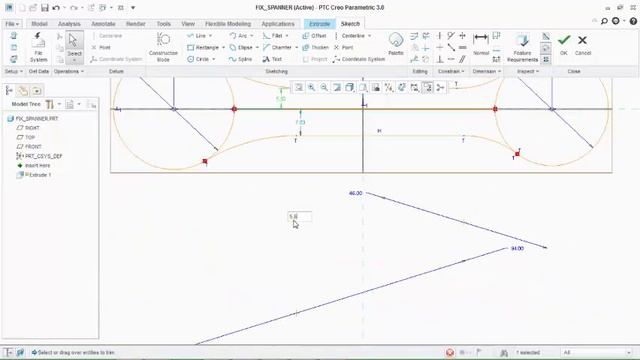Click the Thicken tool
The width and height of the screenshot is (640, 360).
(x=316, y=48)
